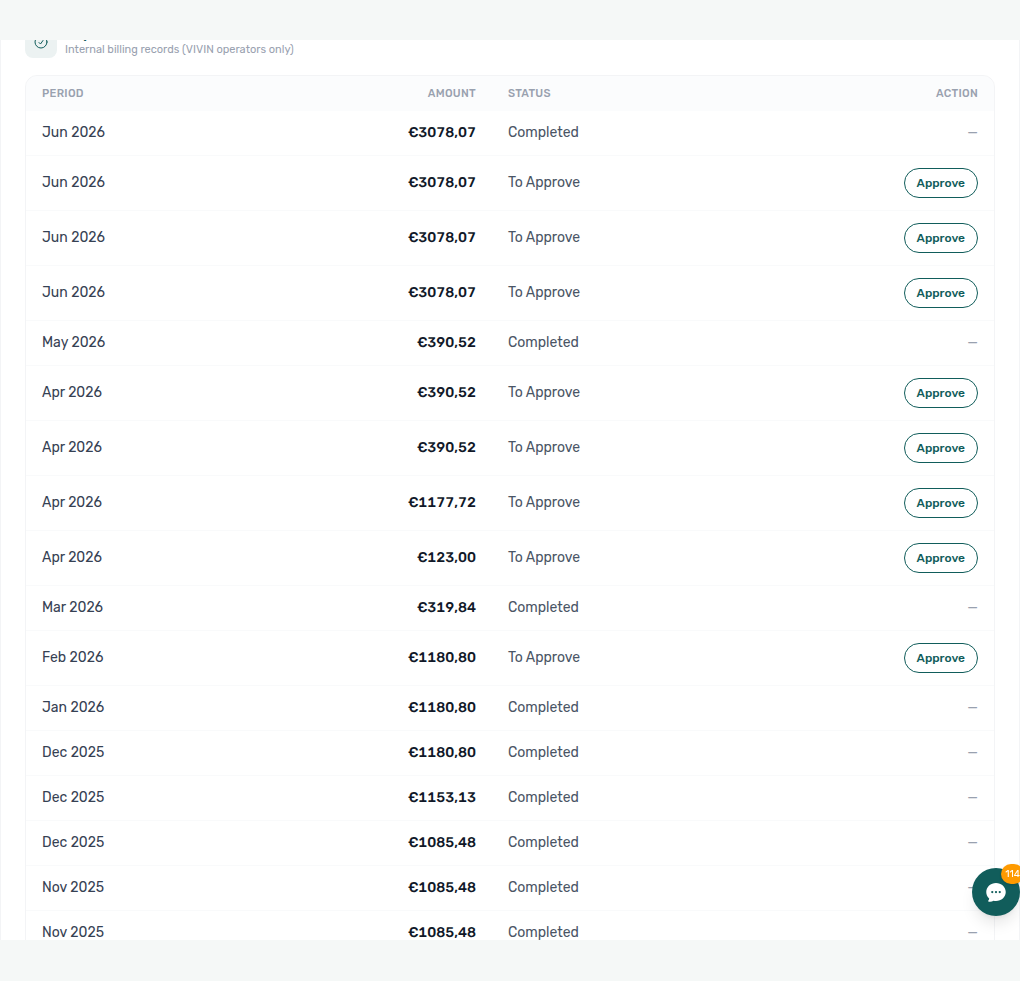Viewport: 1020px width, 981px height.
Task: Click the €319,84 amount value
Action: (x=446, y=607)
